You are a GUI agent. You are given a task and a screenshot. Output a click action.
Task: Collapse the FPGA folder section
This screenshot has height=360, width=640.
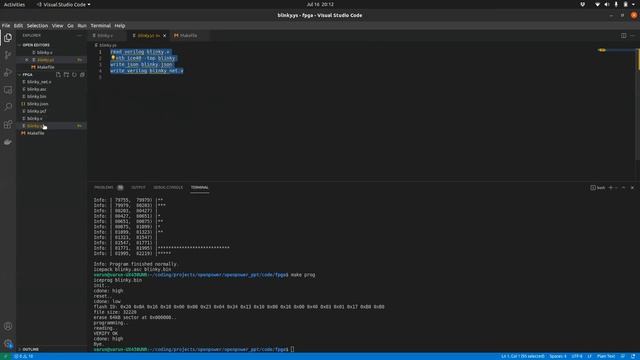(26, 75)
